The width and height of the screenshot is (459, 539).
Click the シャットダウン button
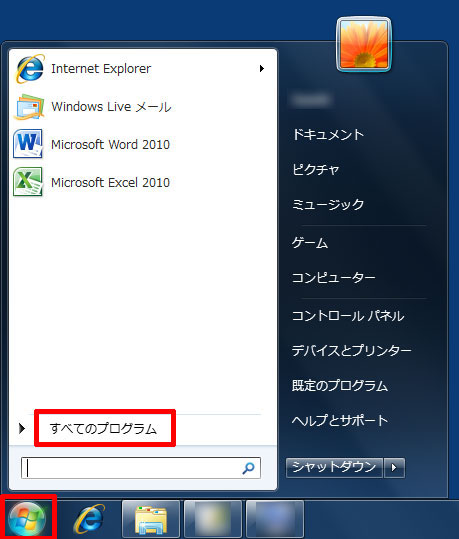tap(334, 468)
